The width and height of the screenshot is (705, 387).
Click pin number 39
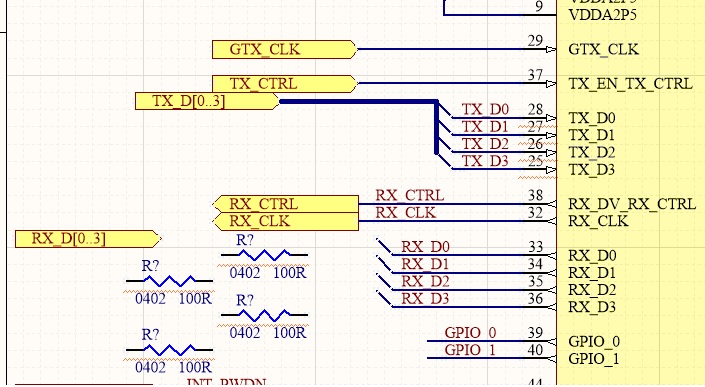[535, 333]
